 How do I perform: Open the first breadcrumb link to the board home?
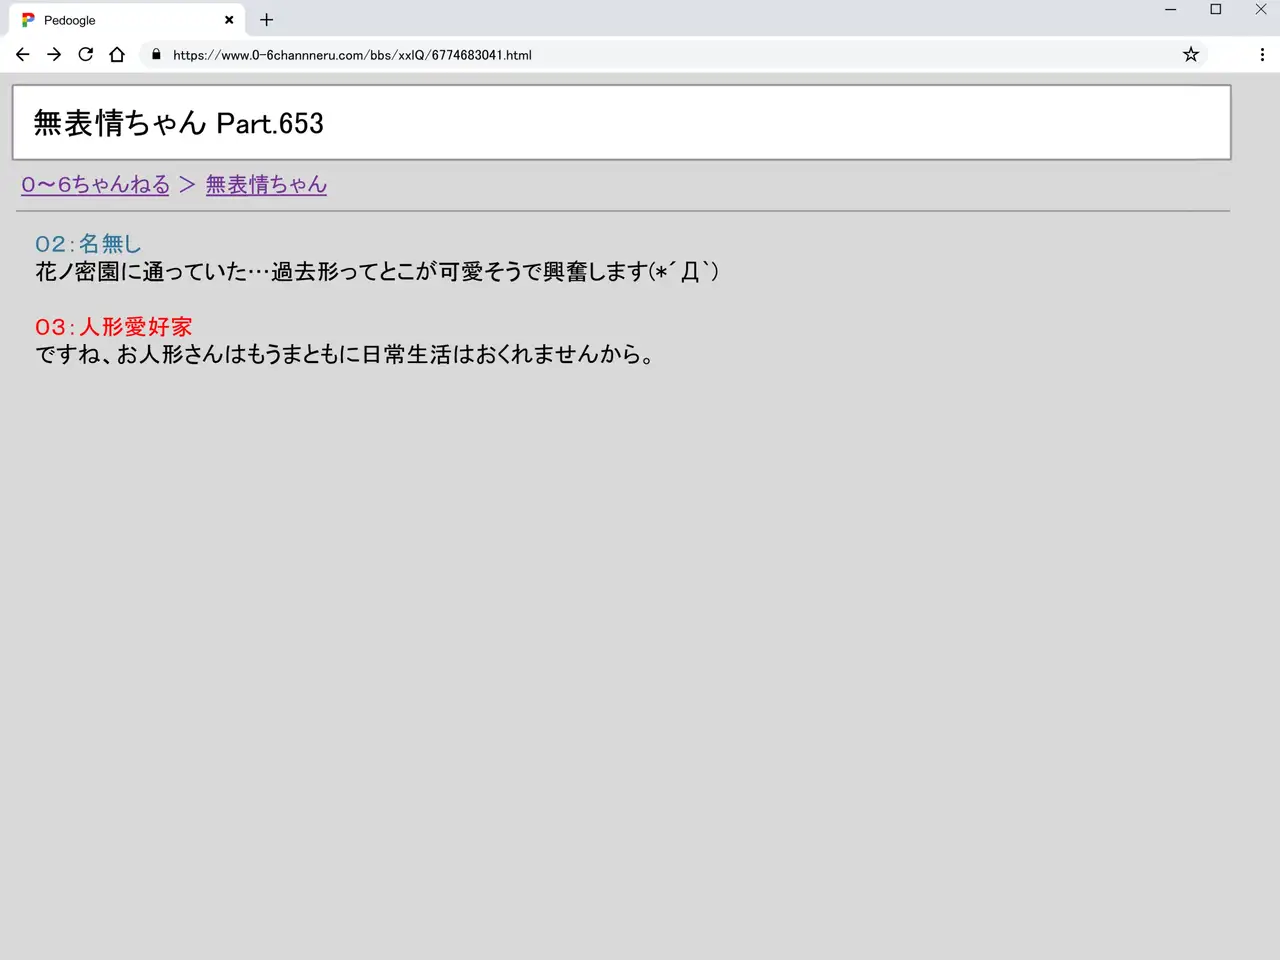(96, 185)
